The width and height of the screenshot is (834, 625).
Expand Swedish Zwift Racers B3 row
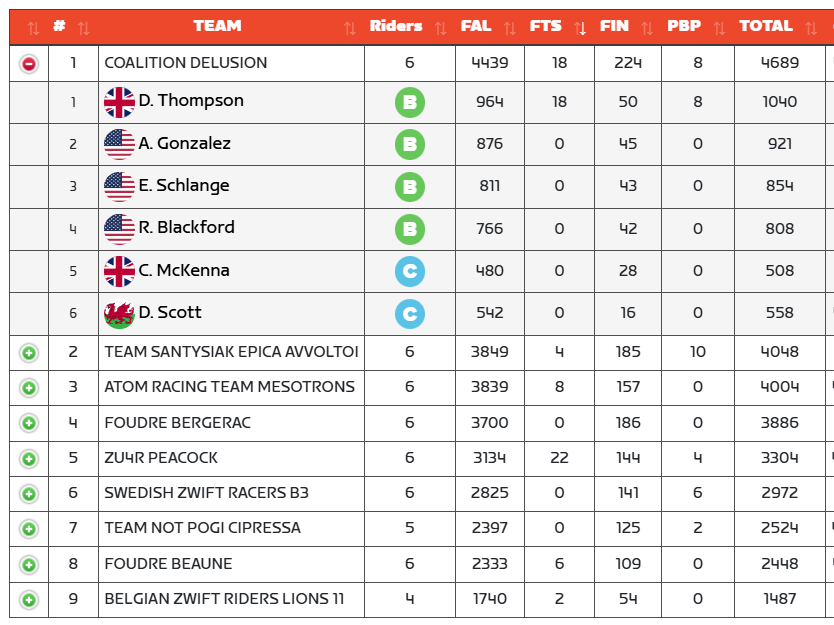[x=29, y=494]
